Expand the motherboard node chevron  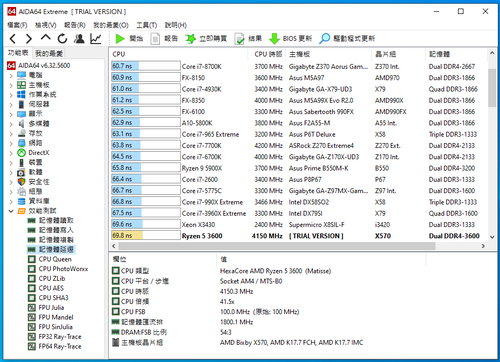click(x=11, y=85)
